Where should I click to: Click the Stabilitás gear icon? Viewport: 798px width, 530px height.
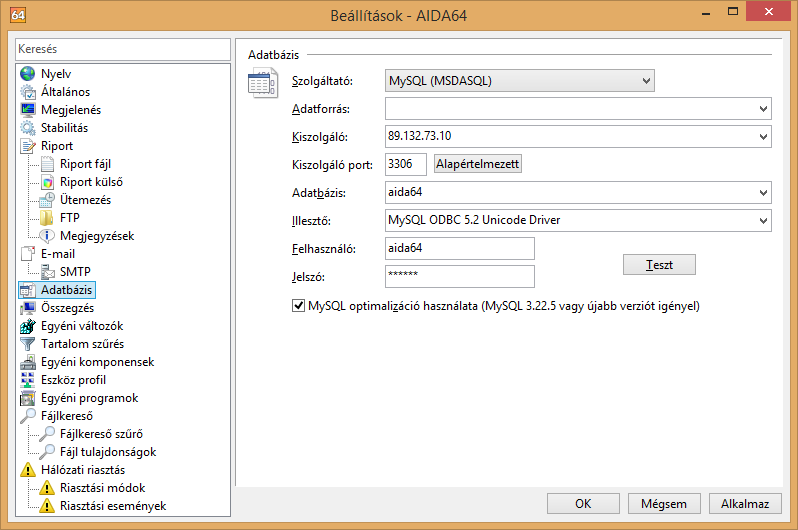pos(27,128)
